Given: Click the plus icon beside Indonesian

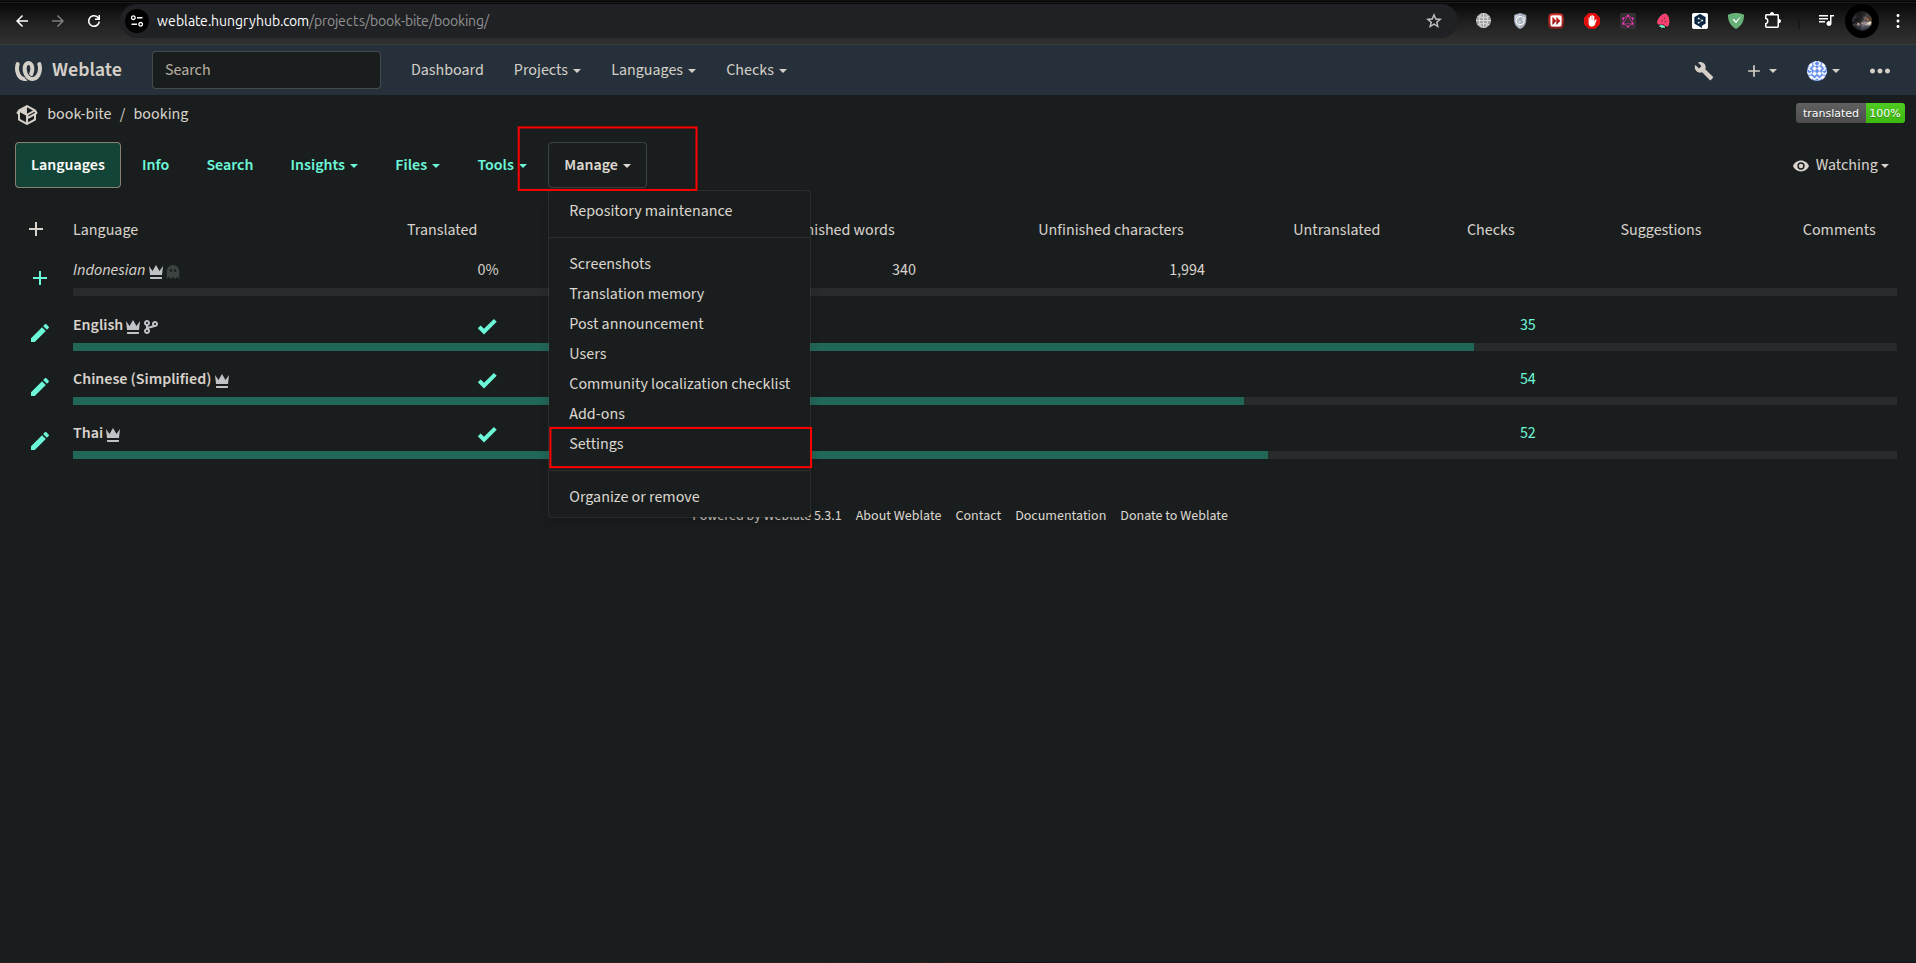Looking at the screenshot, I should point(40,278).
